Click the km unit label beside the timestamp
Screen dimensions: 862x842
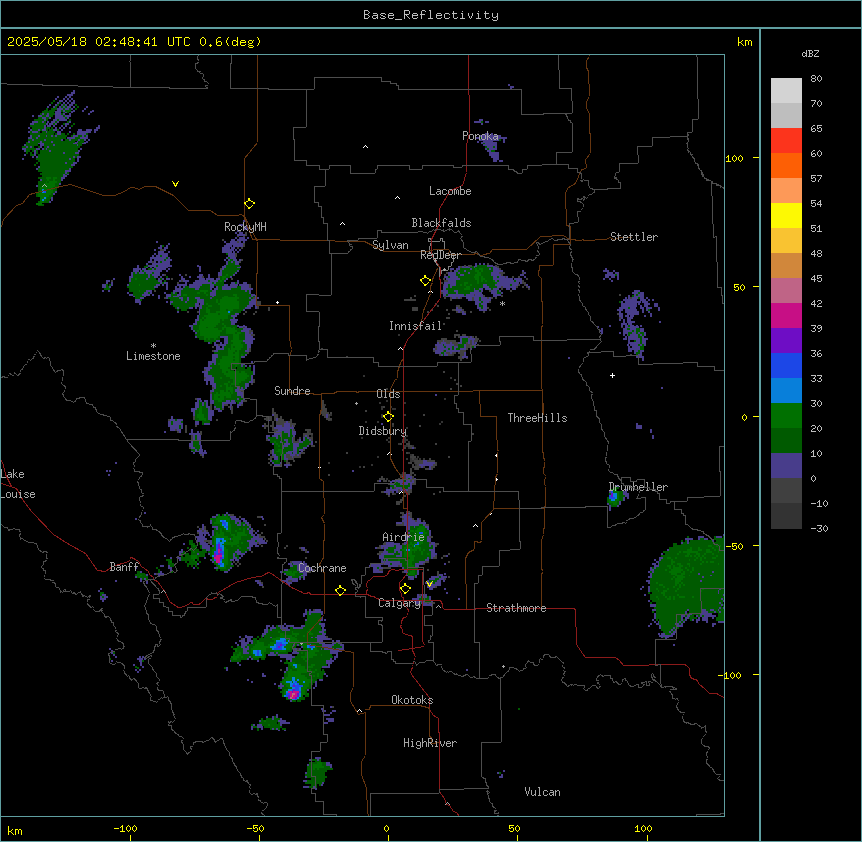745,42
